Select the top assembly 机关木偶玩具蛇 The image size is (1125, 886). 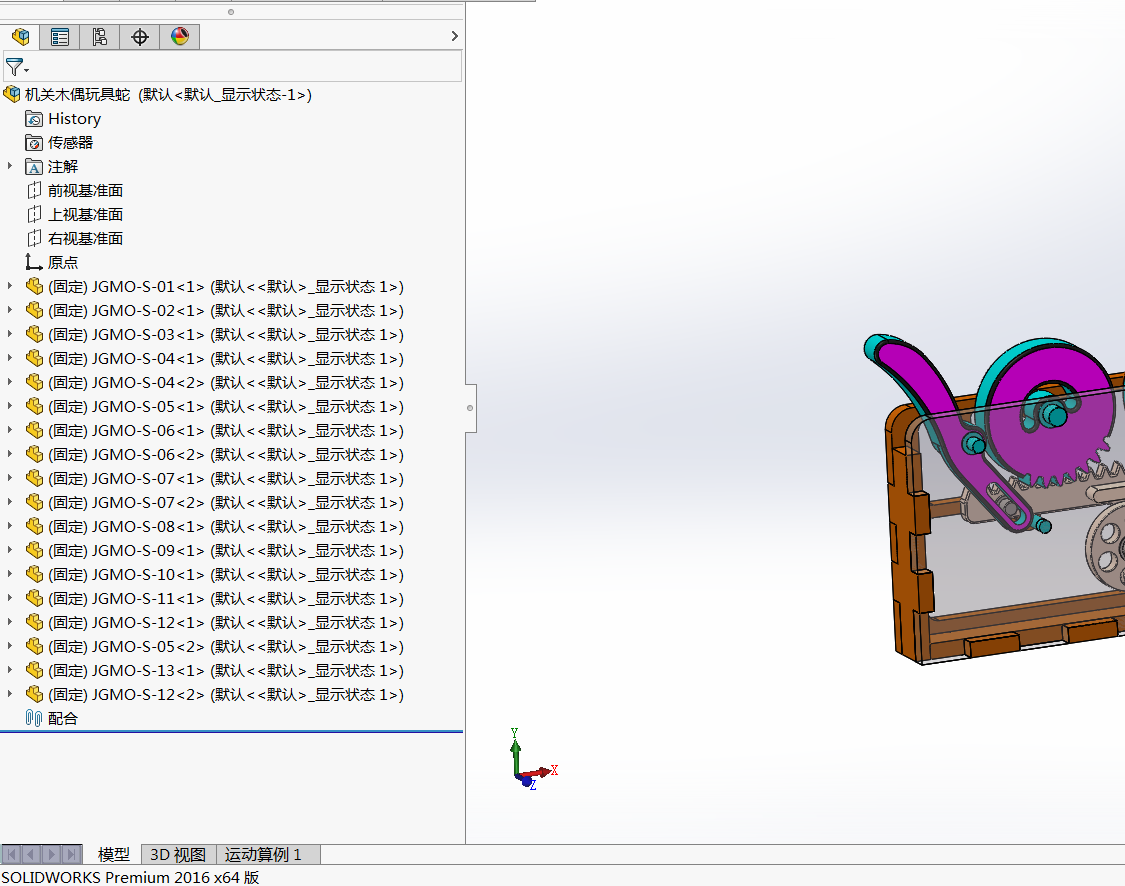click(168, 95)
